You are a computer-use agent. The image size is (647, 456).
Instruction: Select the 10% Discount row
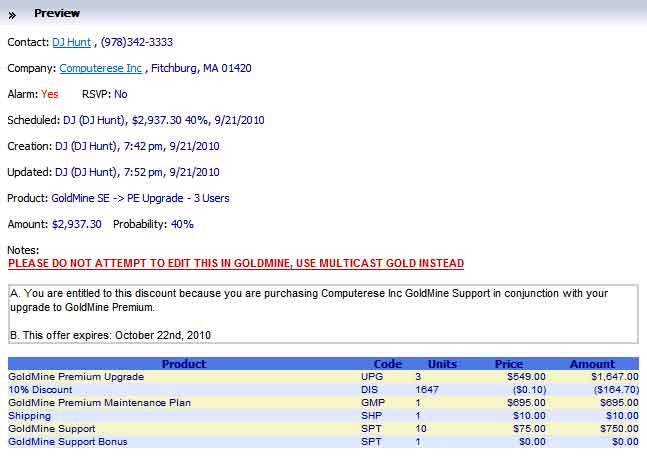(323, 390)
